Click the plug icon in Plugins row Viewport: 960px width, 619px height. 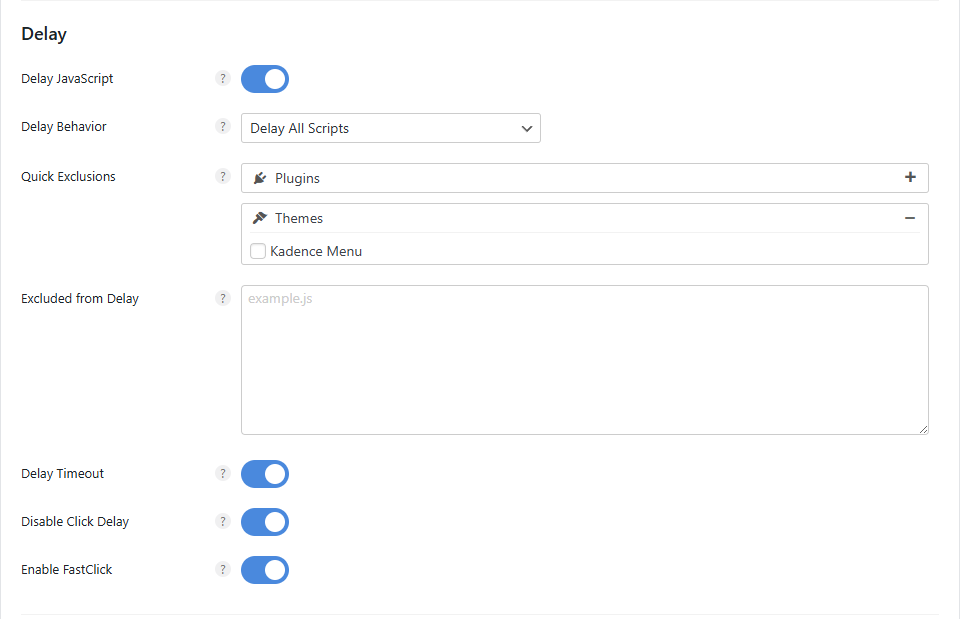pos(260,178)
